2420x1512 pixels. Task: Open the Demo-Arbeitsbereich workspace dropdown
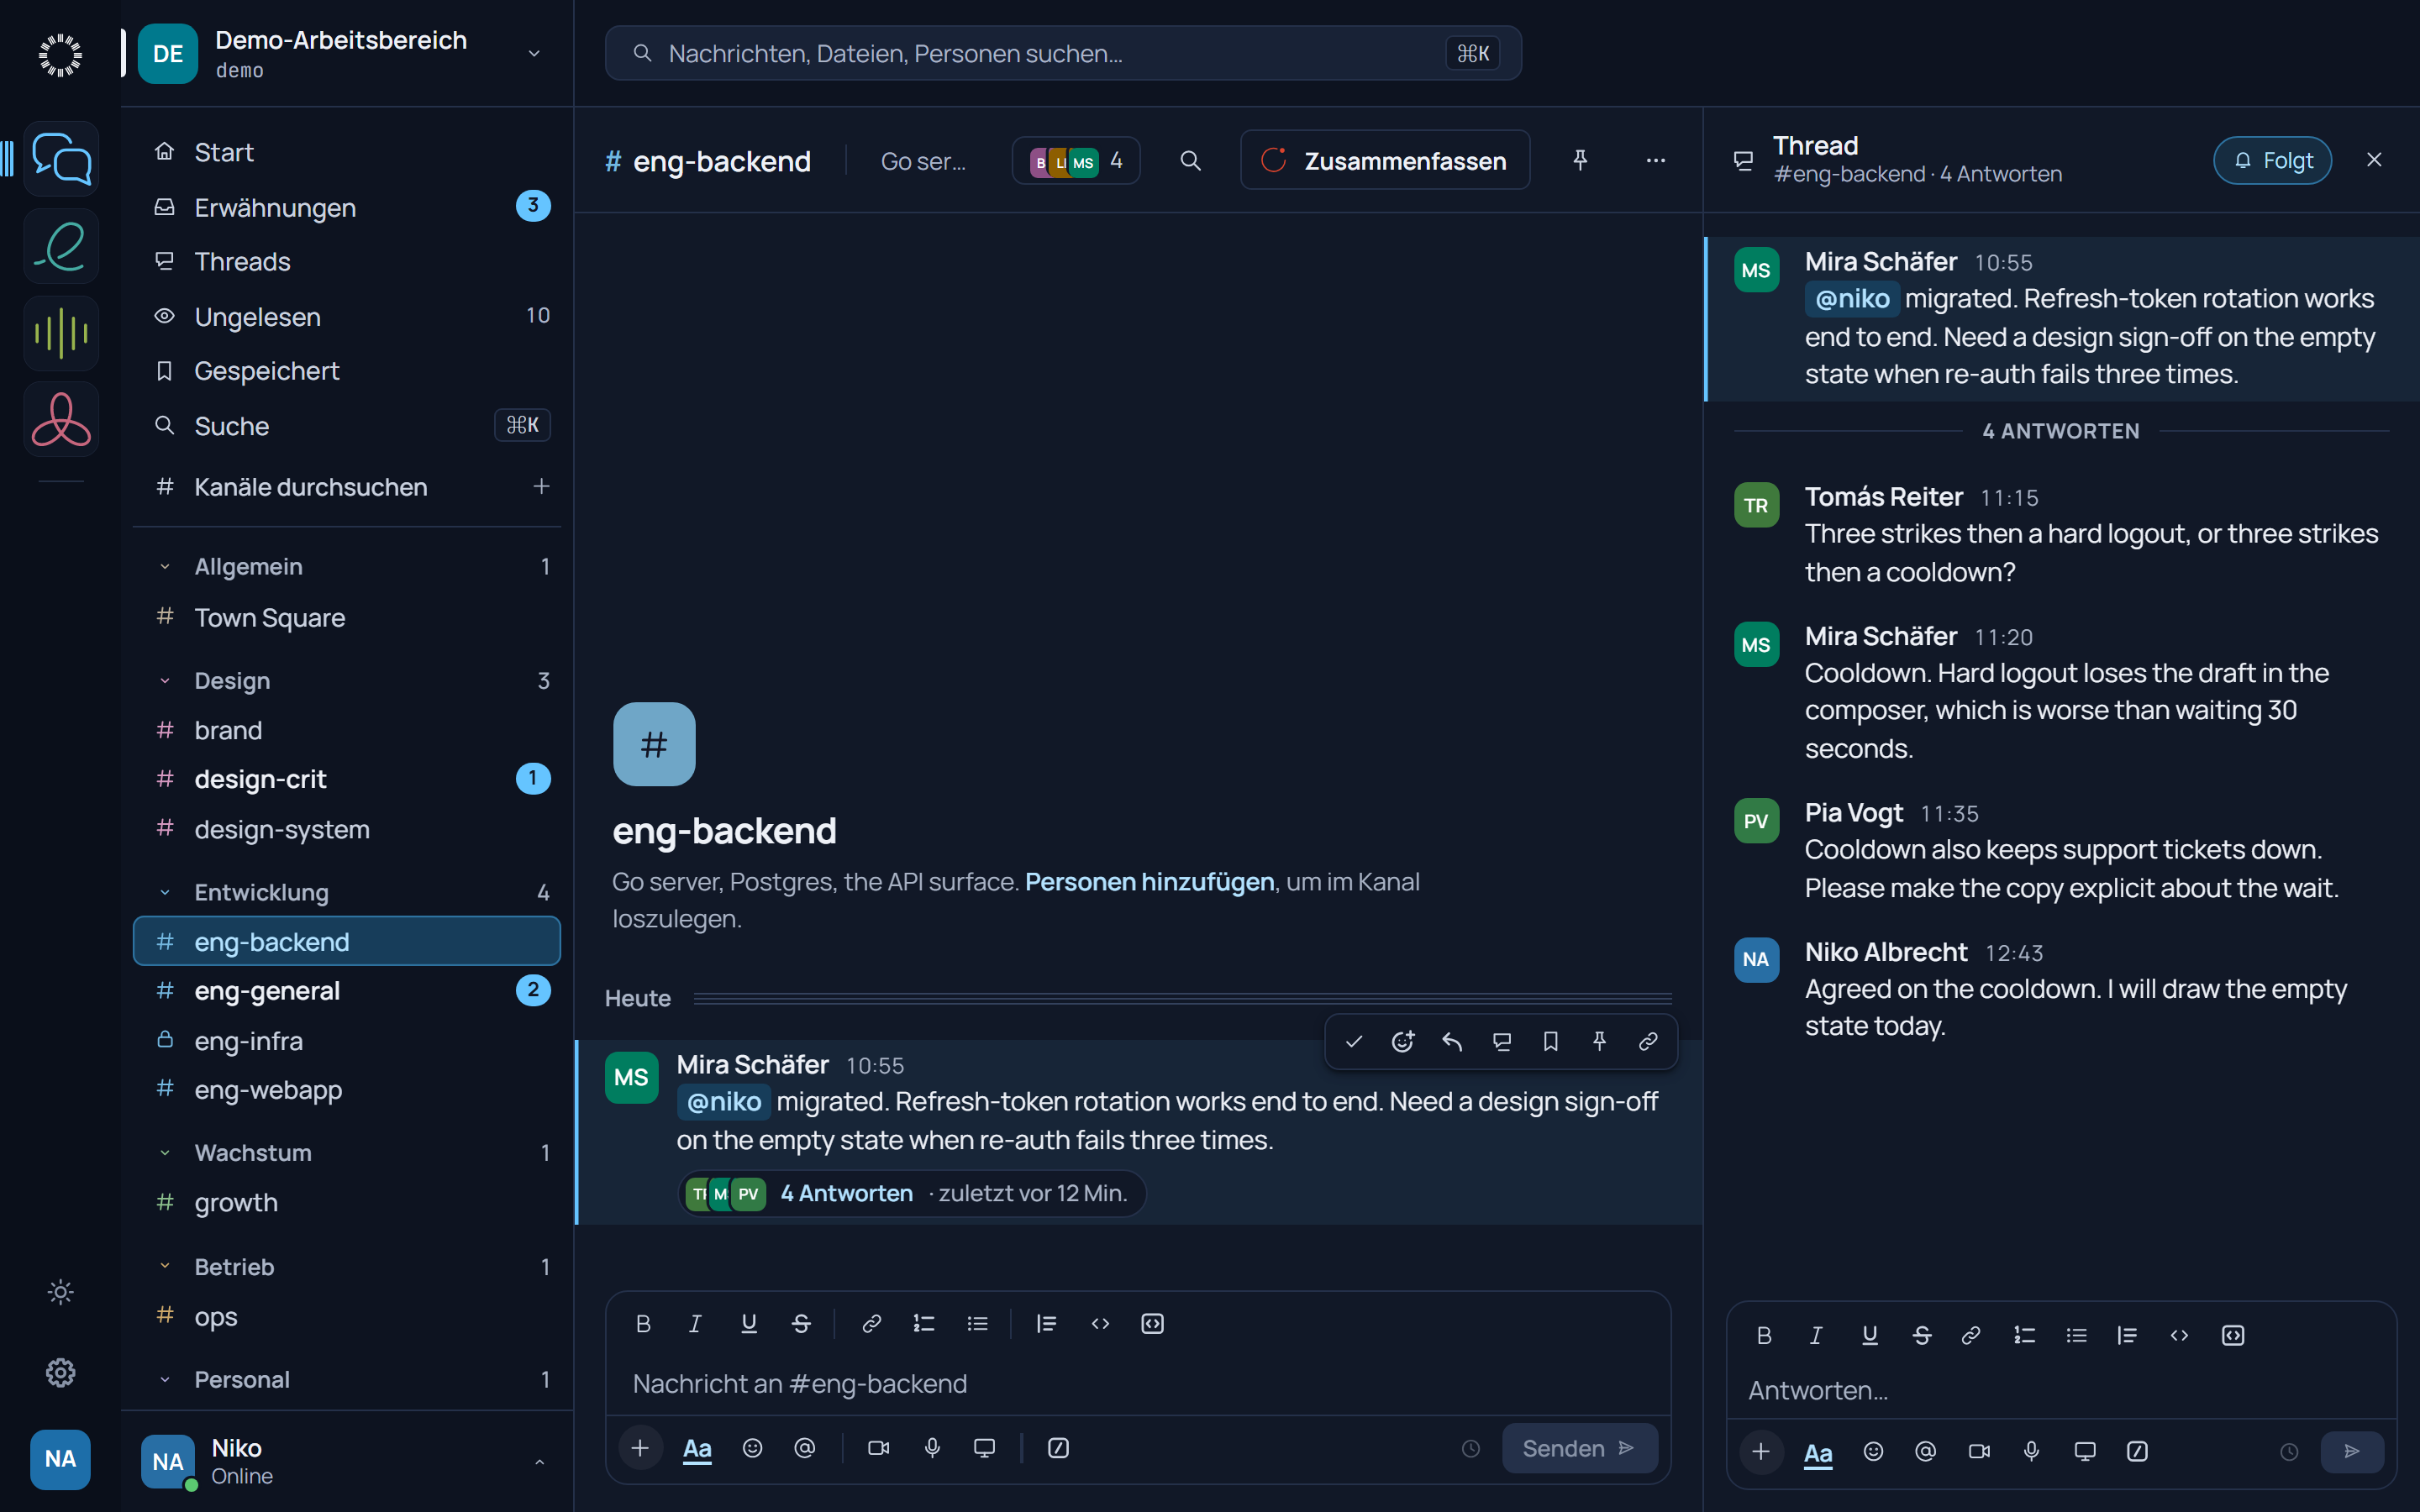coord(534,54)
